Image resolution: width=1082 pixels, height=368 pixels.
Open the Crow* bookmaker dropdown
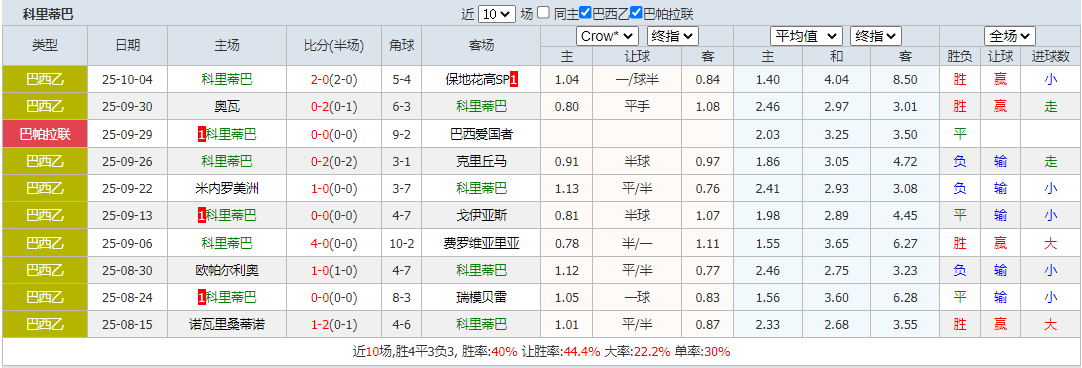point(608,36)
